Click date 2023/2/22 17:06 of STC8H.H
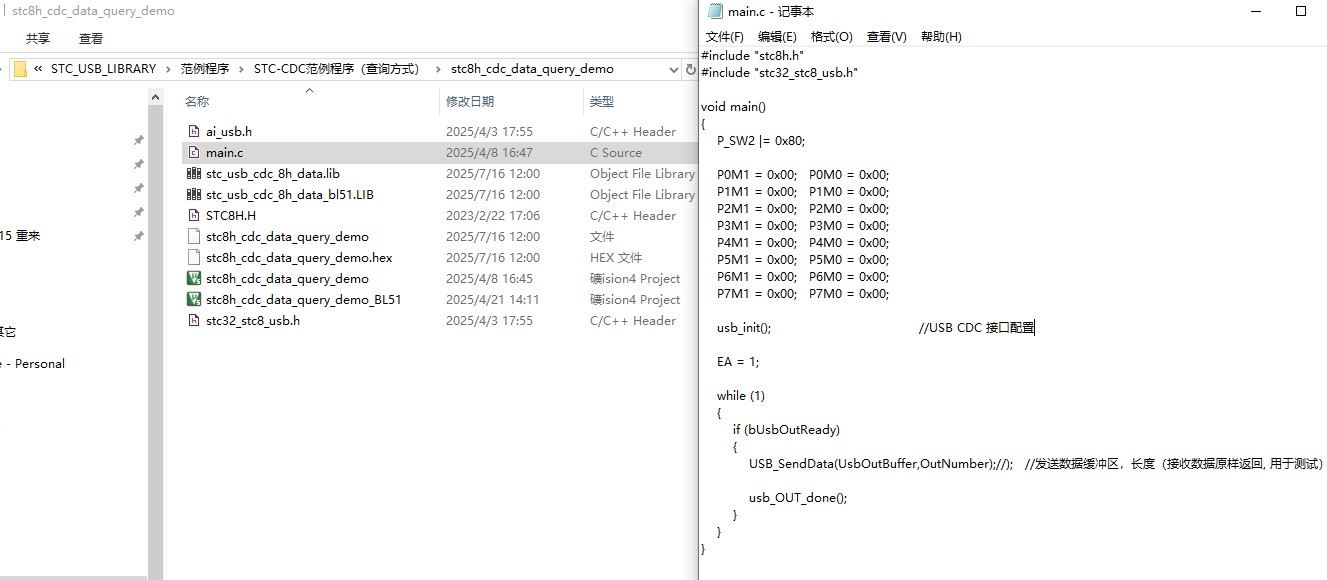This screenshot has width=1327, height=580. point(493,215)
